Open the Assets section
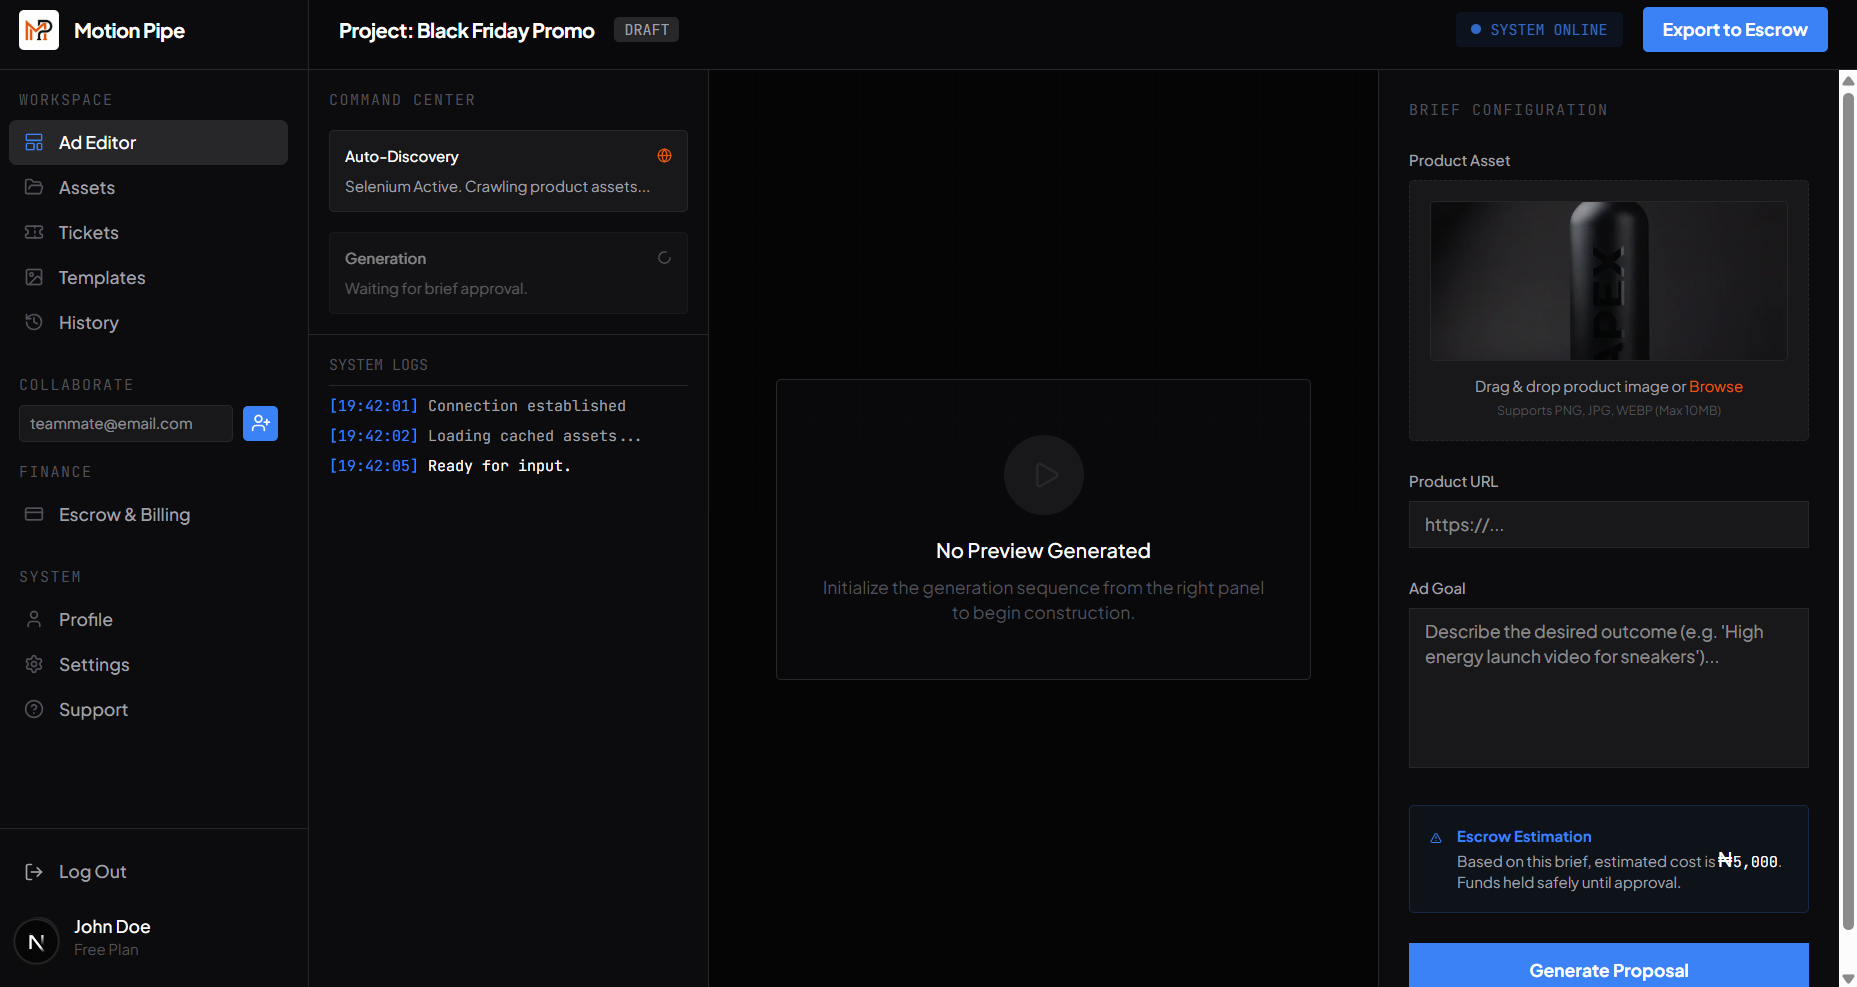The width and height of the screenshot is (1857, 987). coord(87,188)
